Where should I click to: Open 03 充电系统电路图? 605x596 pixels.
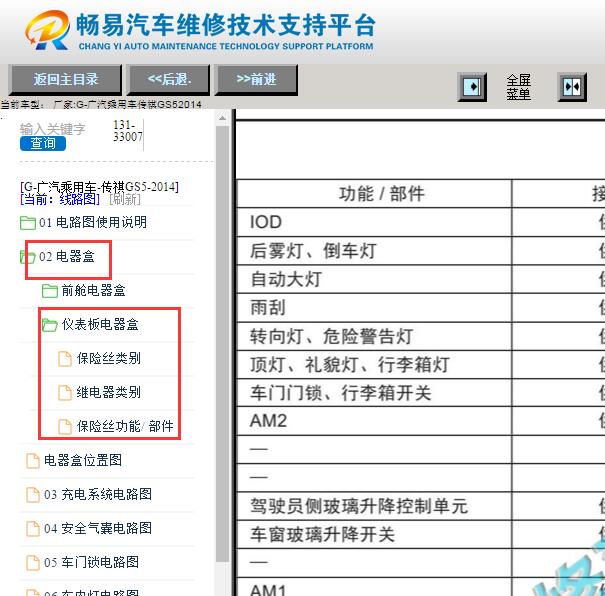[98, 494]
